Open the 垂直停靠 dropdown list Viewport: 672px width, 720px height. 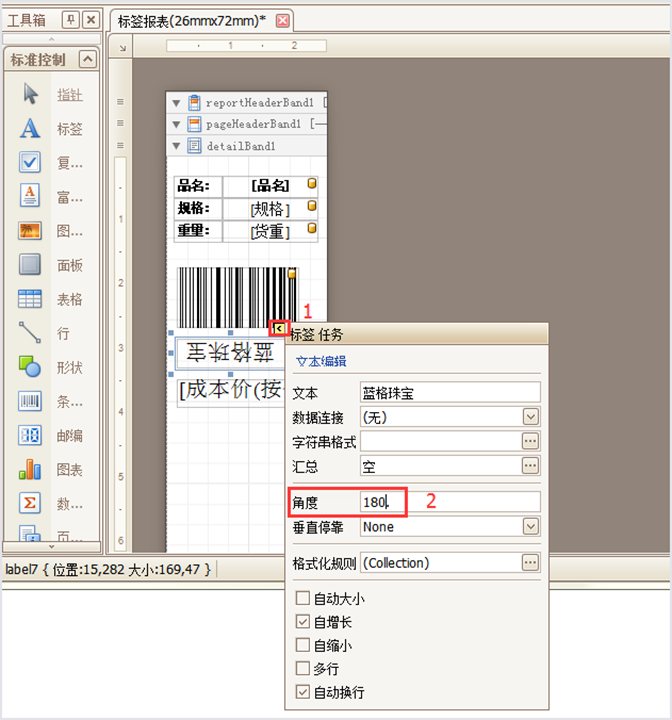click(530, 527)
